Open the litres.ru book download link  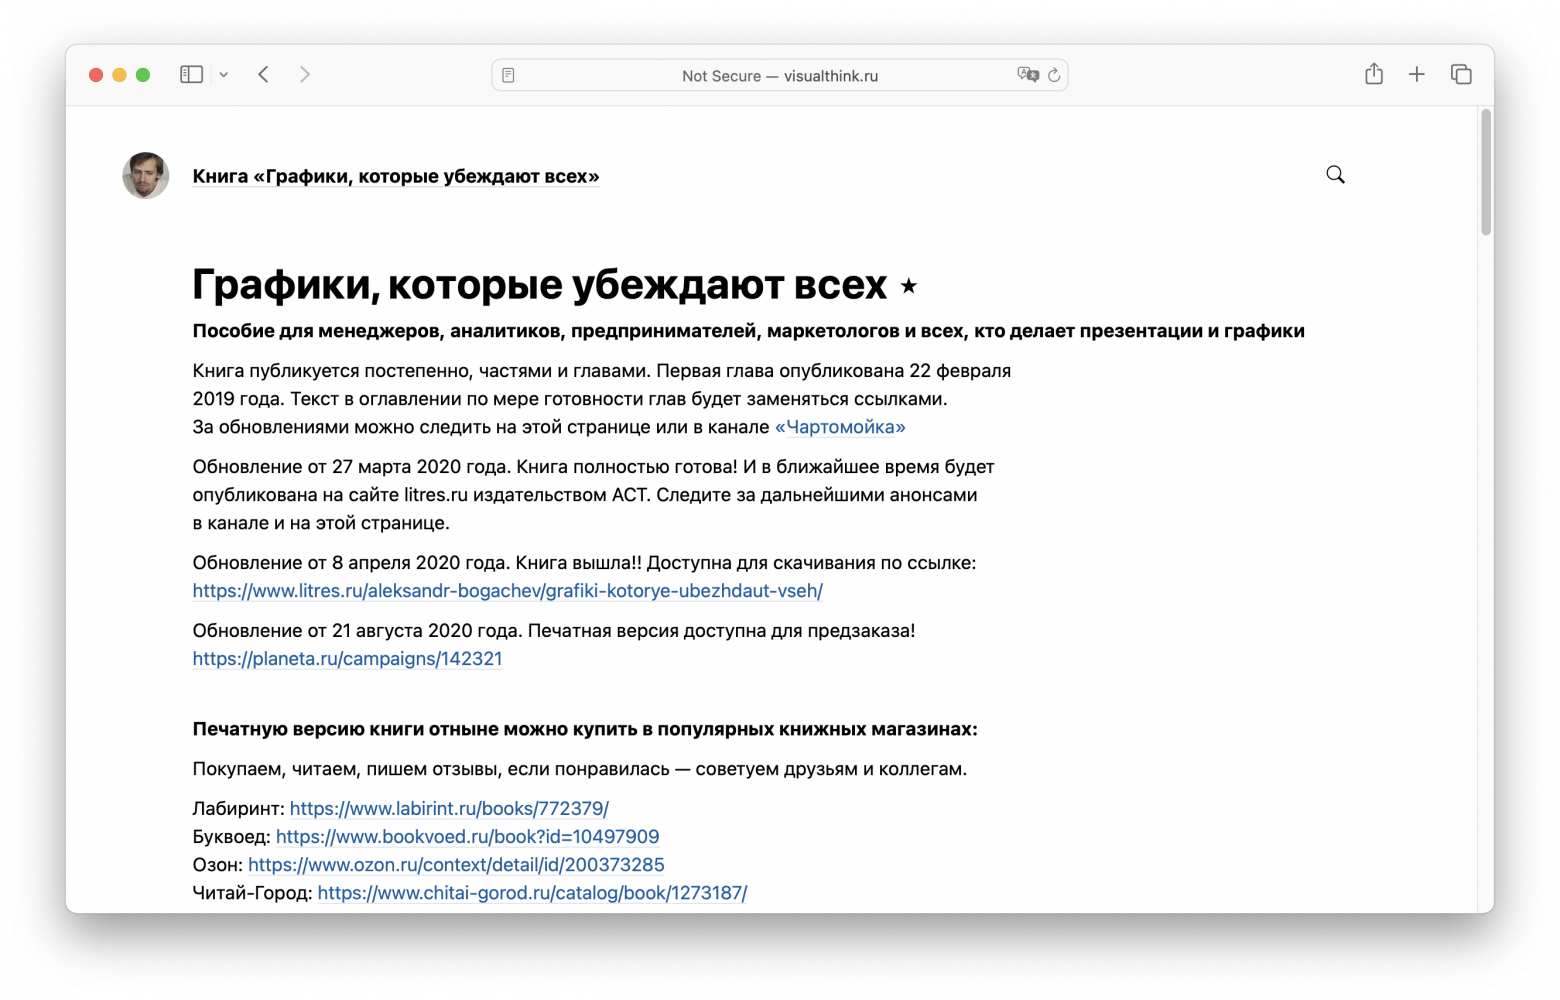click(508, 591)
